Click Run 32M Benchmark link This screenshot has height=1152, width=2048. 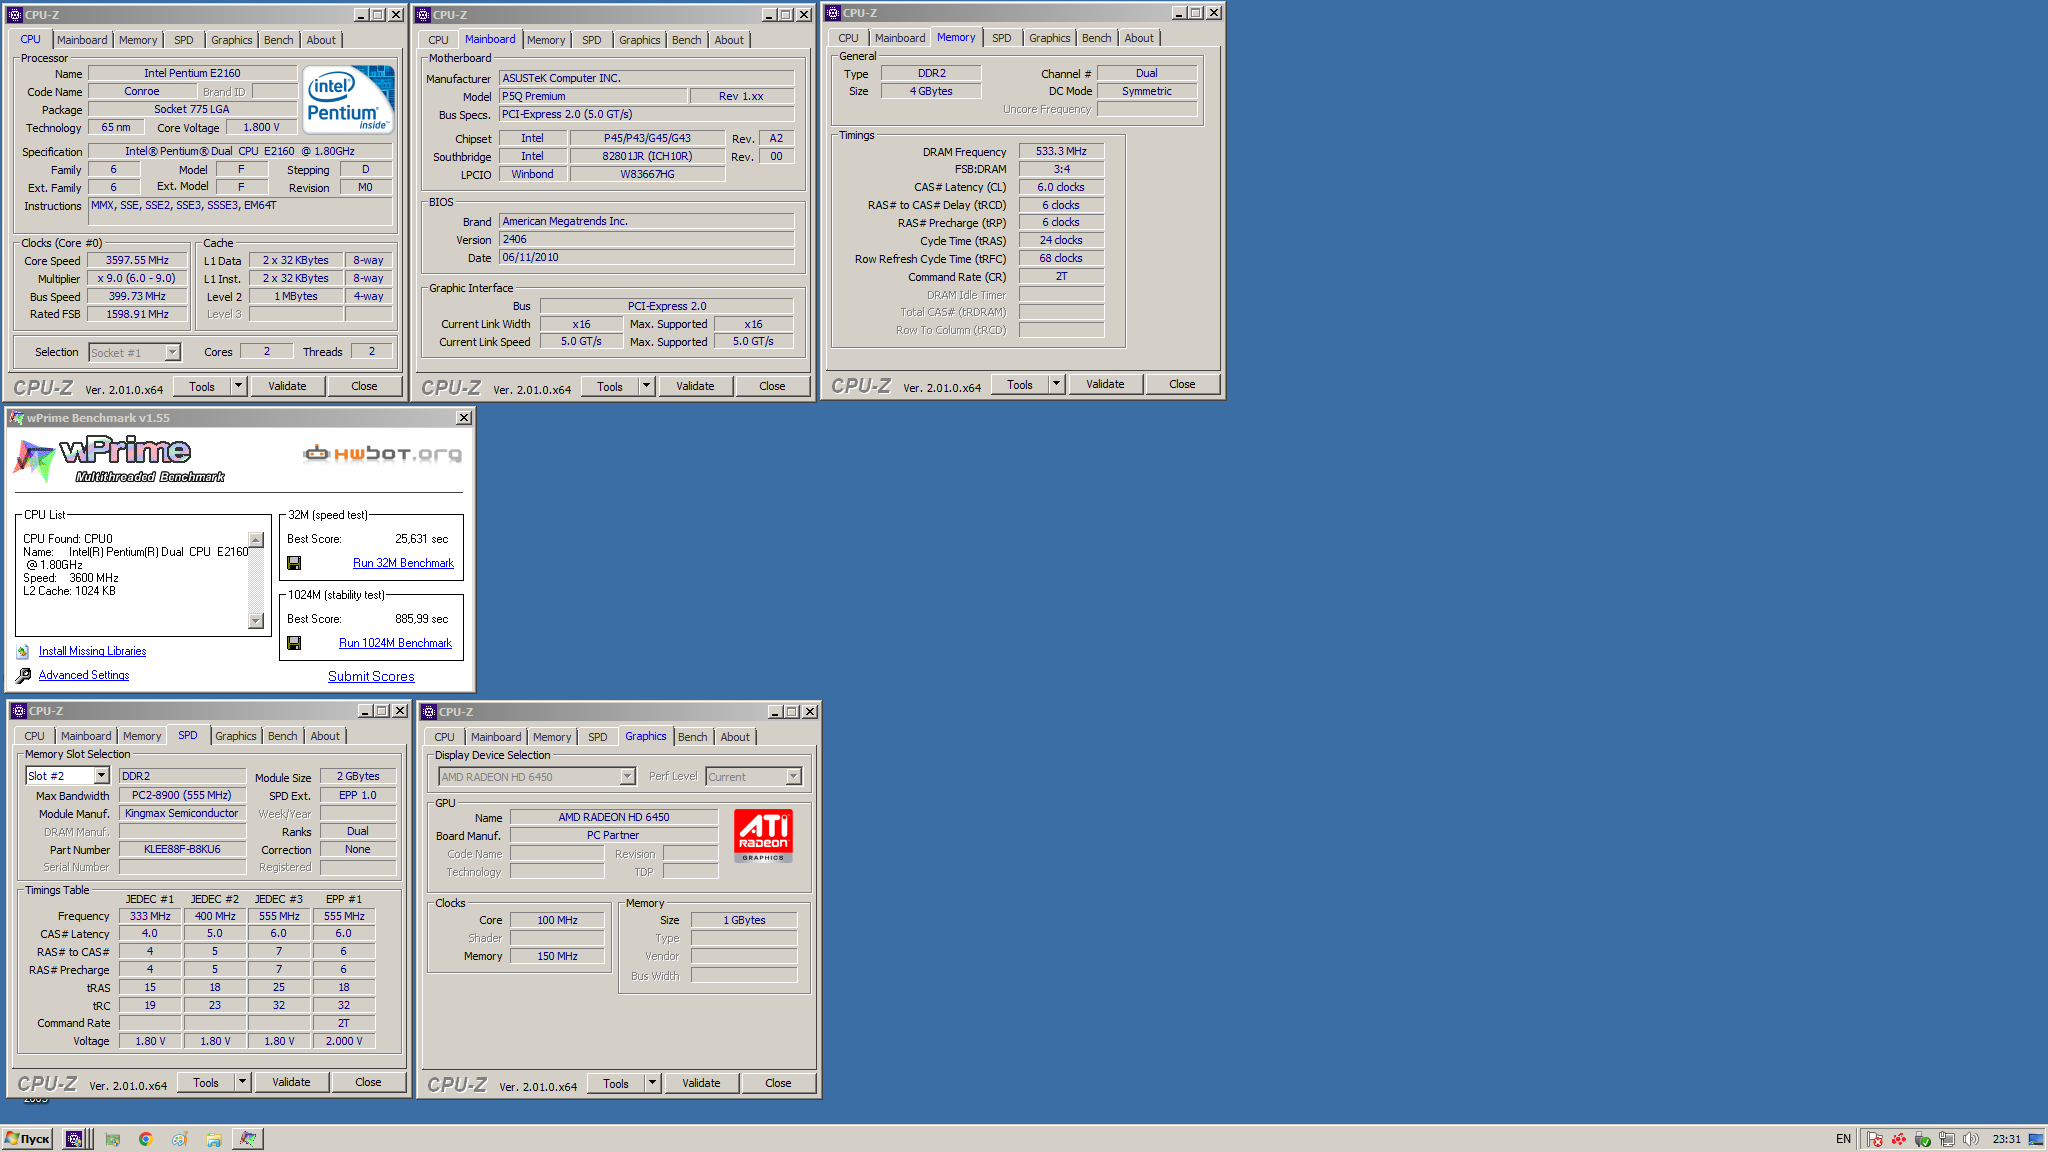point(403,563)
